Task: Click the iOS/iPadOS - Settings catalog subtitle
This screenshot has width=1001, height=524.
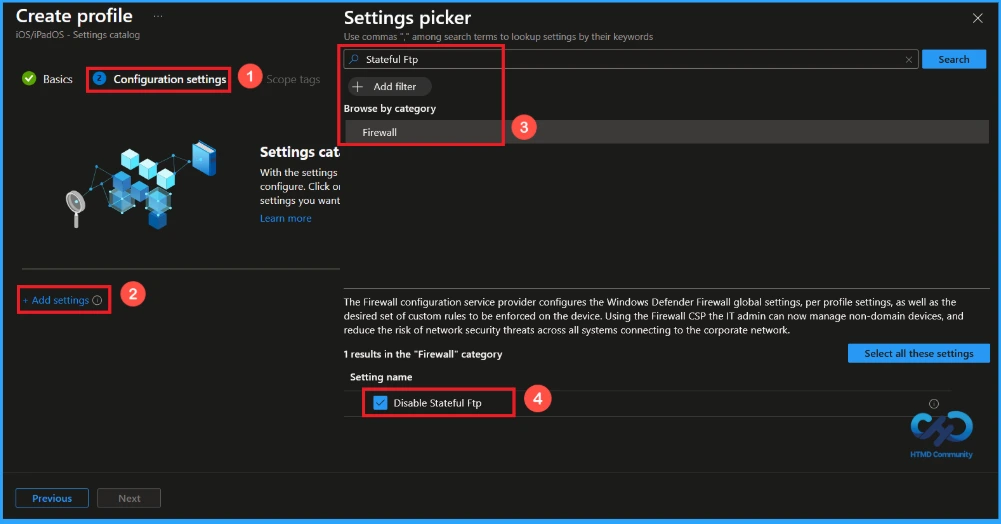Action: point(78,35)
